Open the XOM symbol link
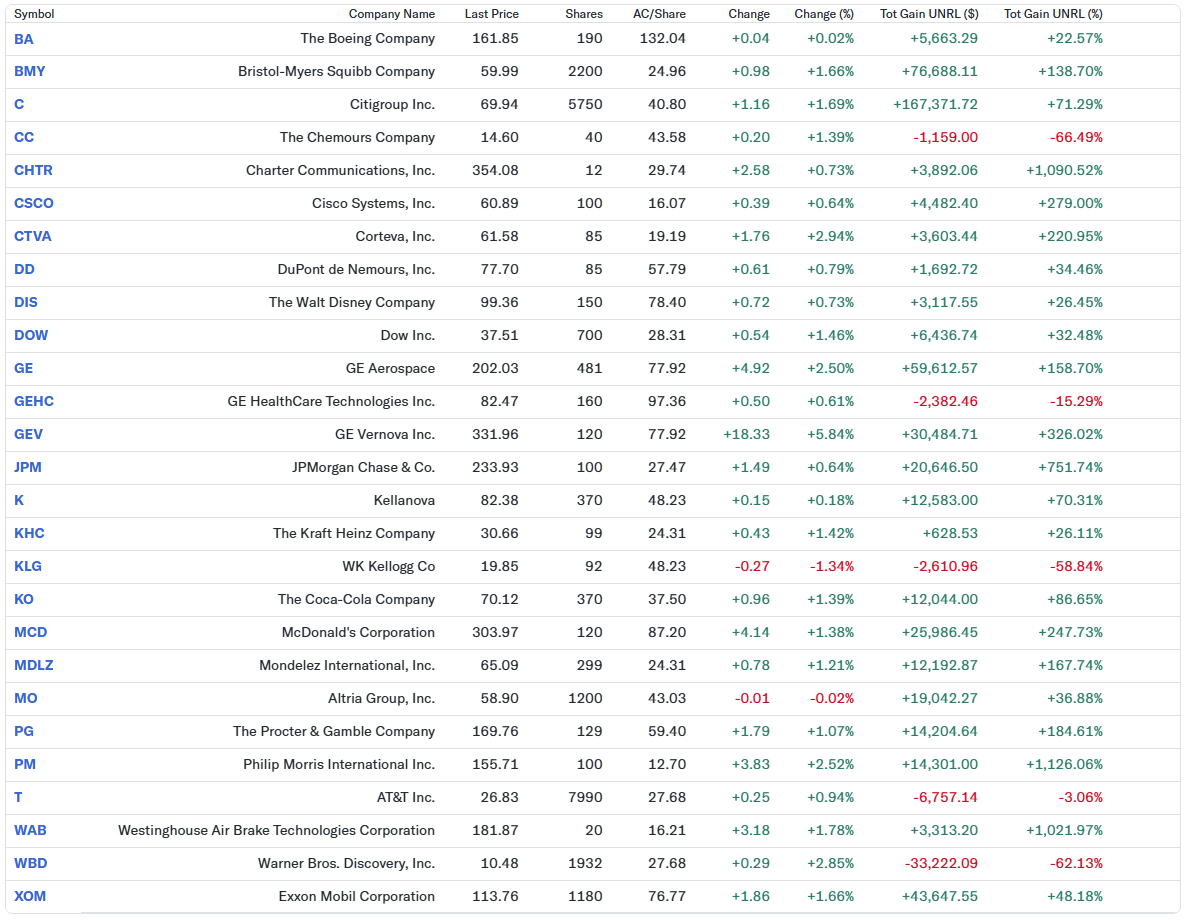 [29, 896]
